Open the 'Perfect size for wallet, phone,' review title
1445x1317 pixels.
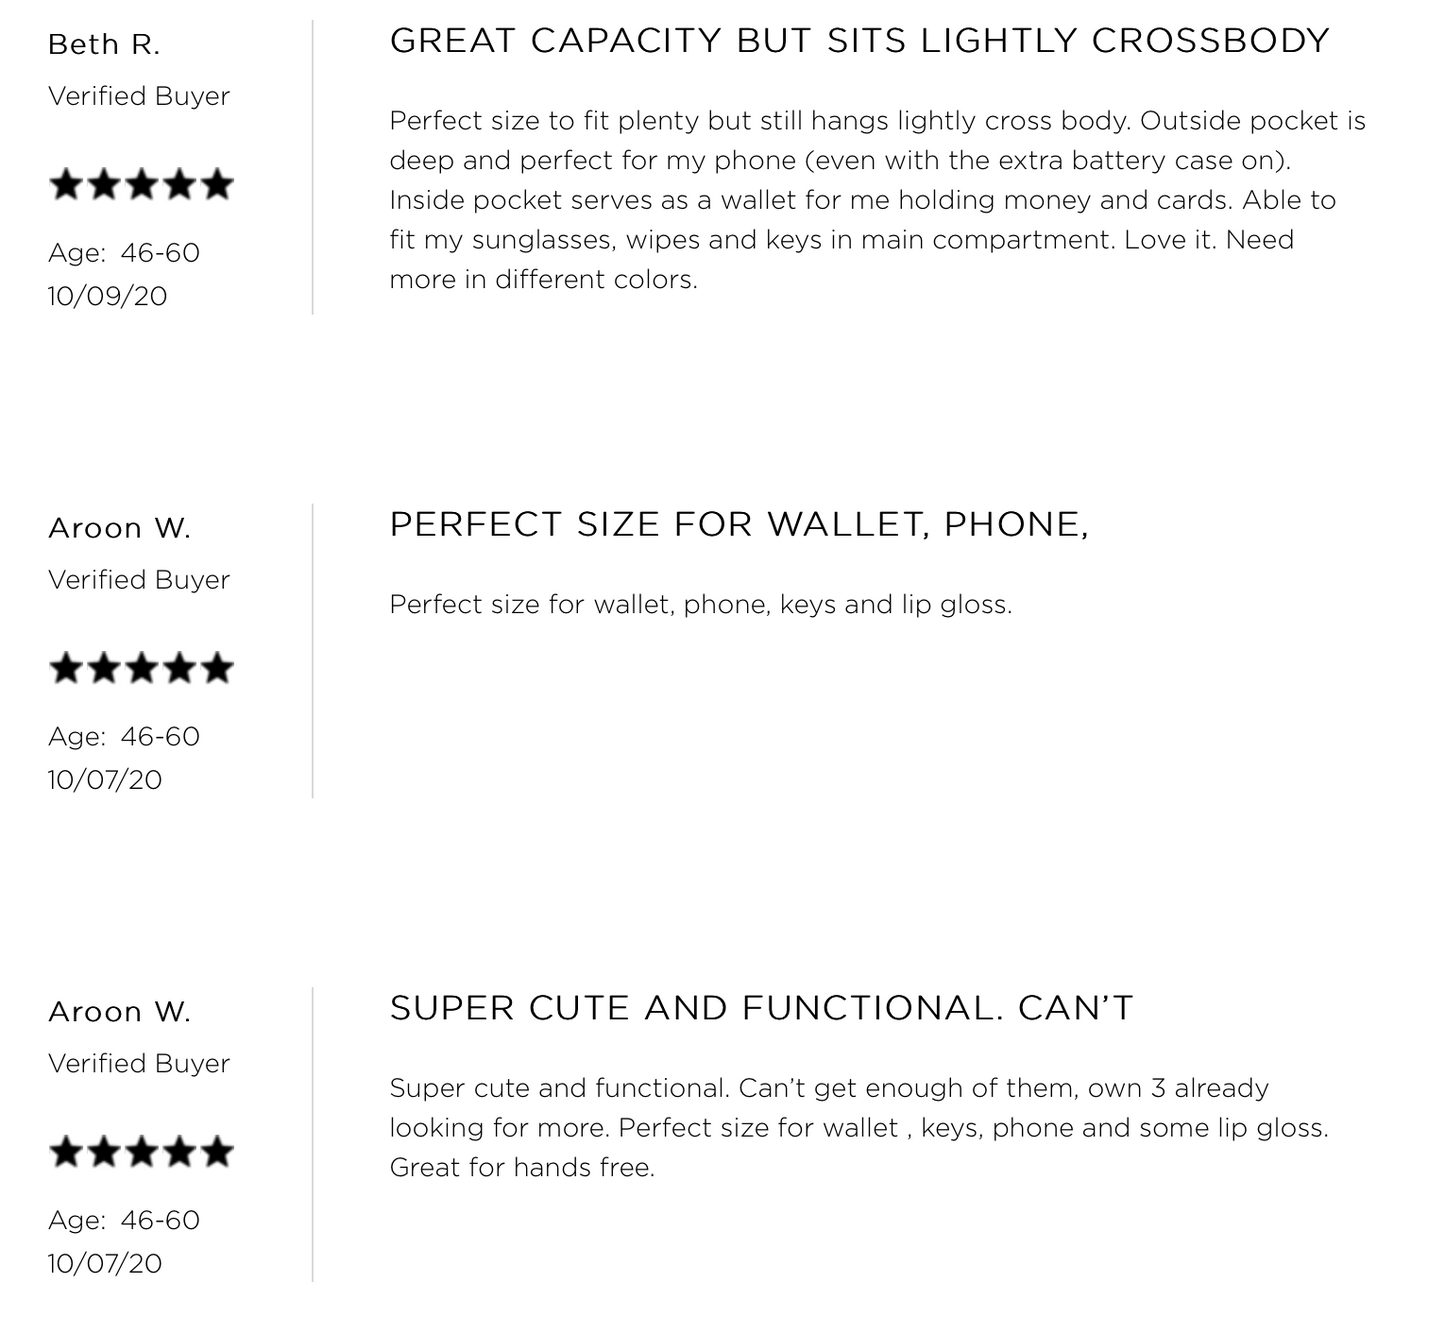pos(738,524)
